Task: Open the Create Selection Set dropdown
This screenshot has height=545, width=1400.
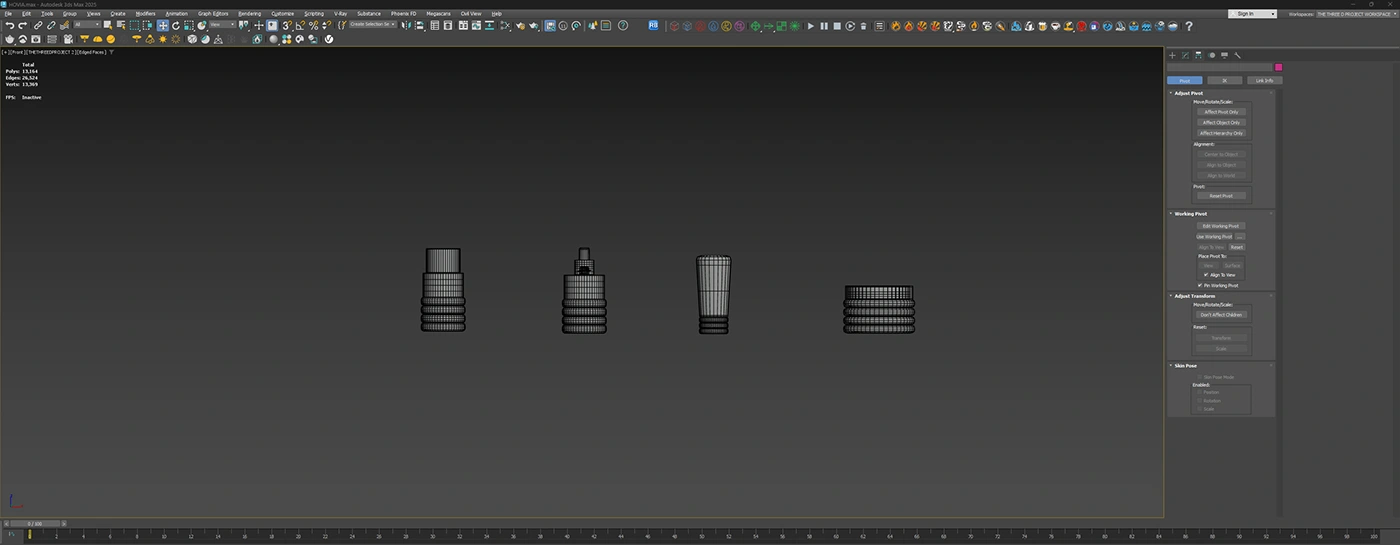Action: tap(373, 24)
